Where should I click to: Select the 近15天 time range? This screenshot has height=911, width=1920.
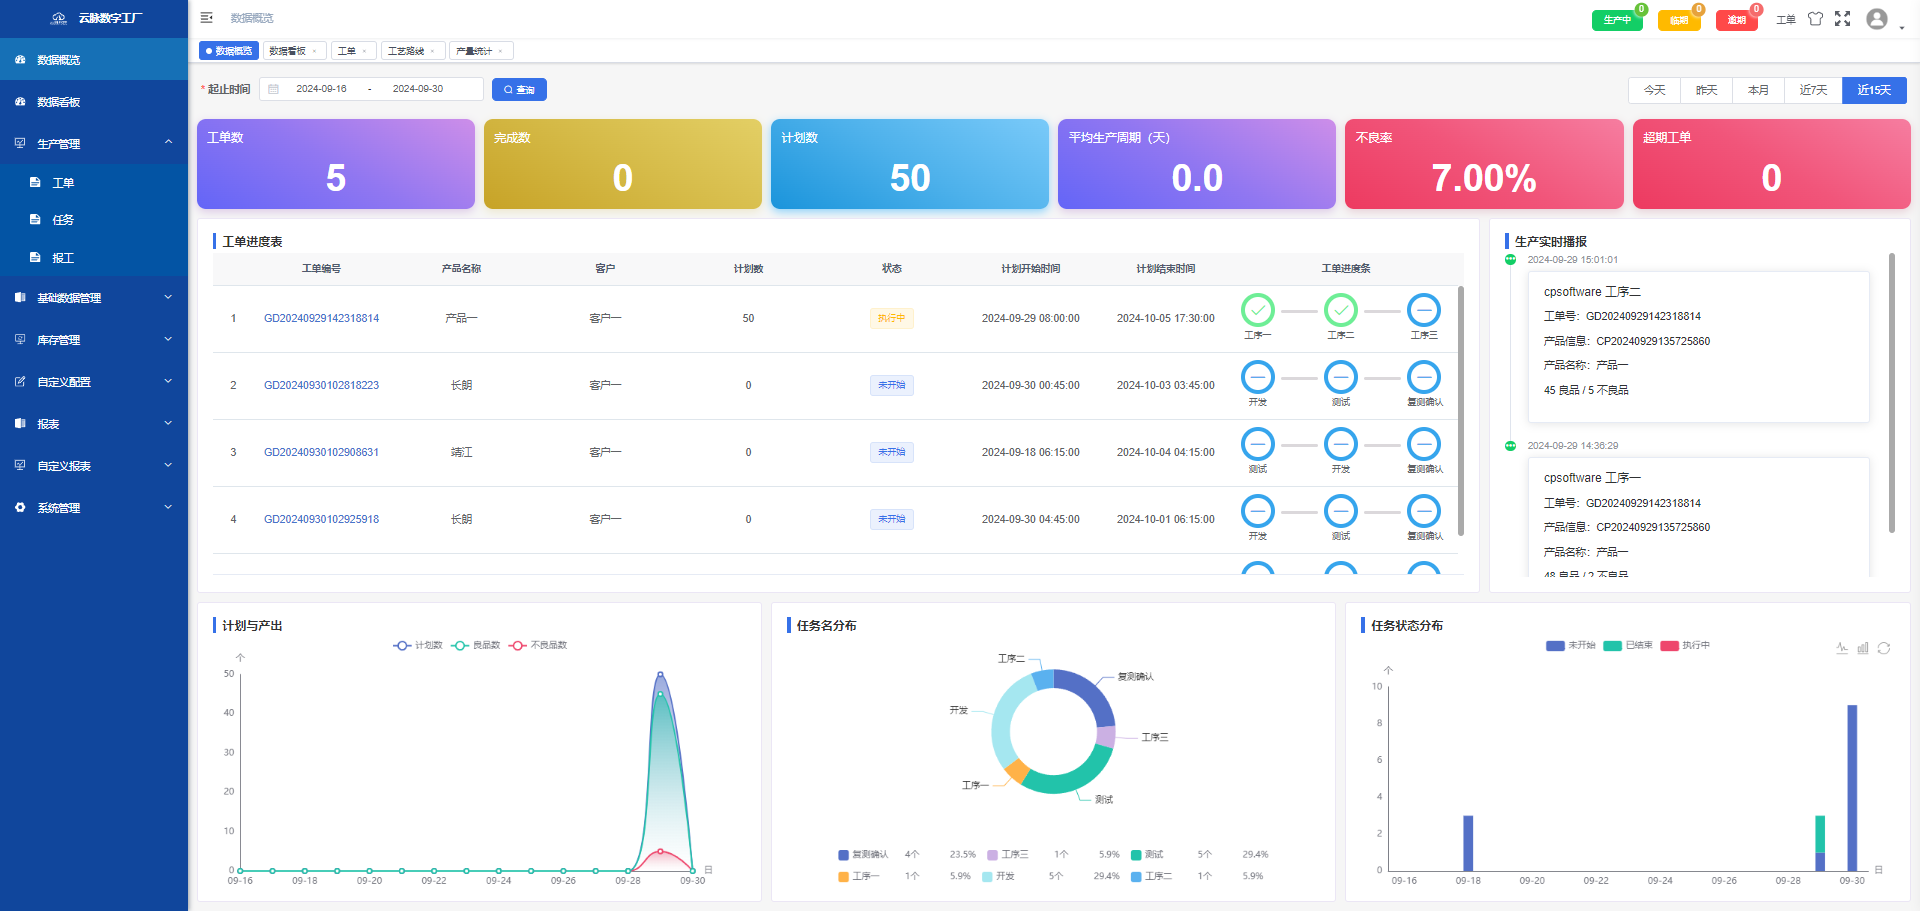1874,90
